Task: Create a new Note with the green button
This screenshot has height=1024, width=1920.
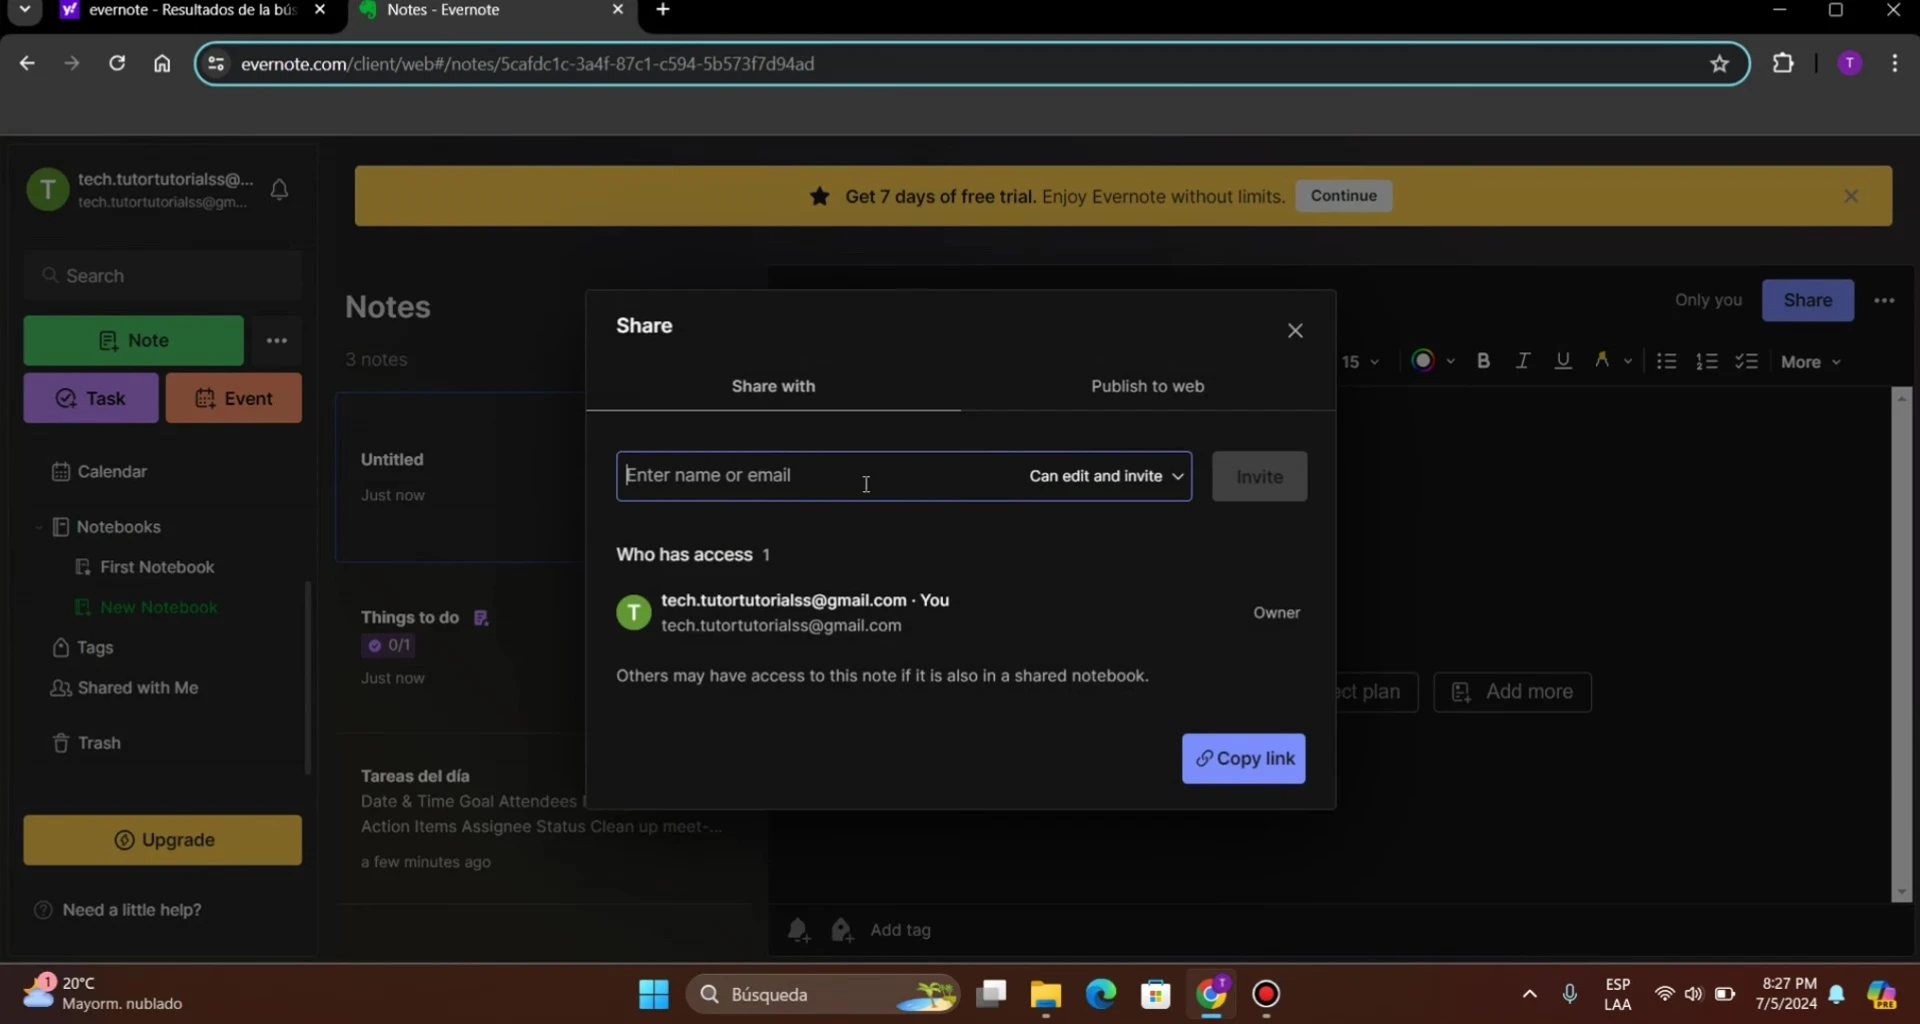Action: tap(133, 341)
